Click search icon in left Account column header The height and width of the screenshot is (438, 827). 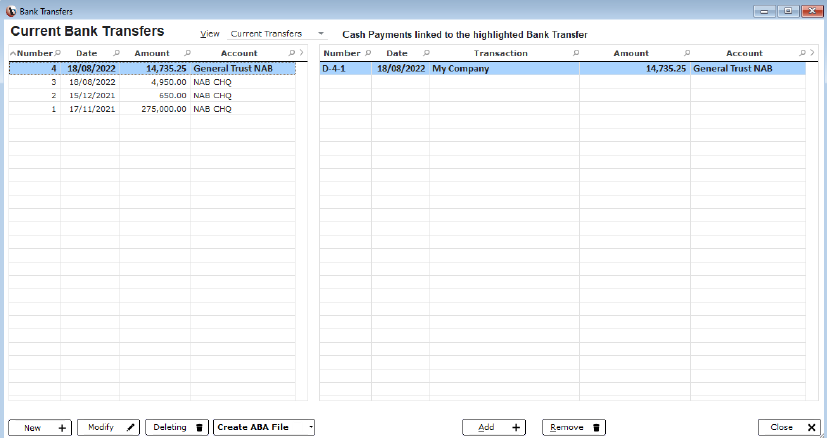click(x=292, y=53)
